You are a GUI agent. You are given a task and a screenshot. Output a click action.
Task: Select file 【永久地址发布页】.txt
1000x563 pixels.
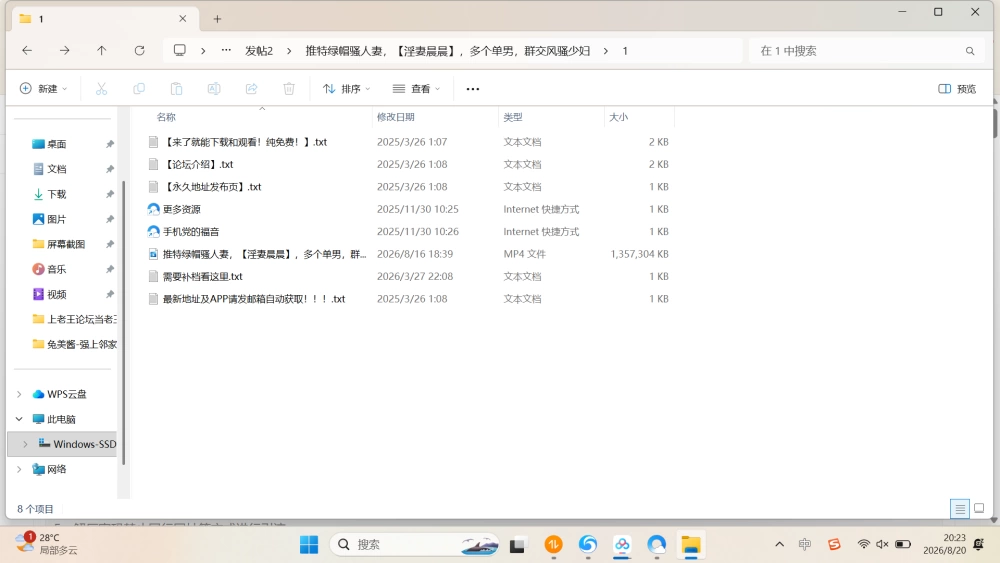point(212,187)
